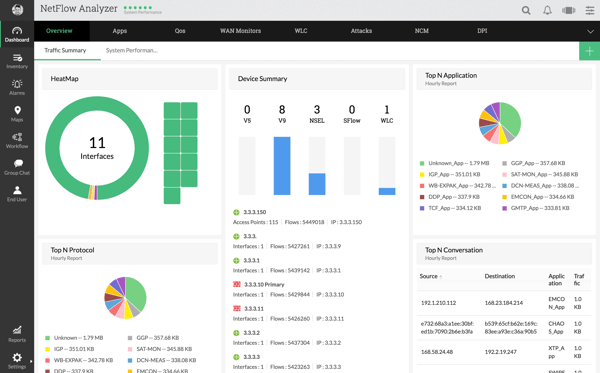Click green status icon of 3.3.3.3
The image size is (600, 373).
pos(236,357)
